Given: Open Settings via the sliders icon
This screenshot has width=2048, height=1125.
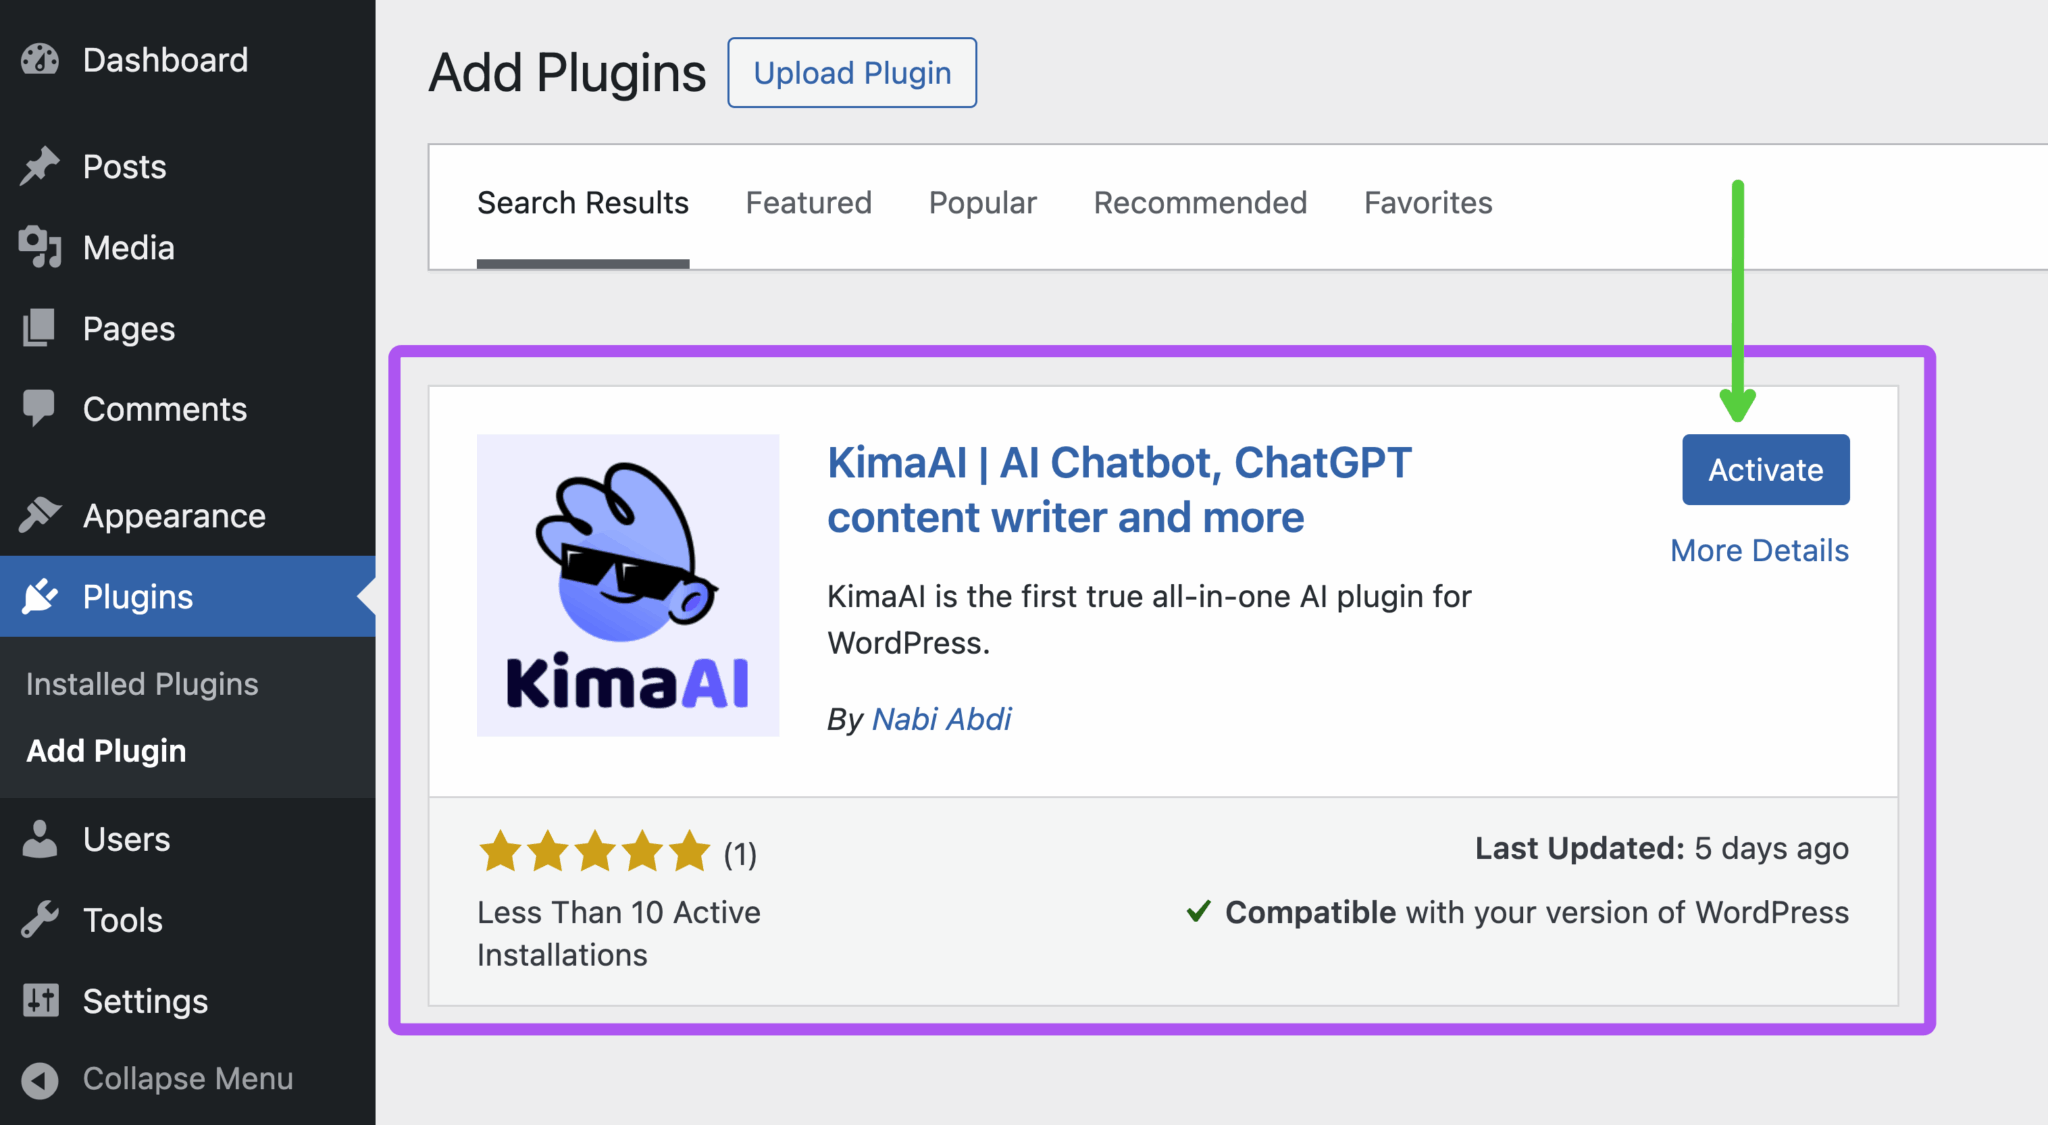Looking at the screenshot, I should (x=39, y=1000).
